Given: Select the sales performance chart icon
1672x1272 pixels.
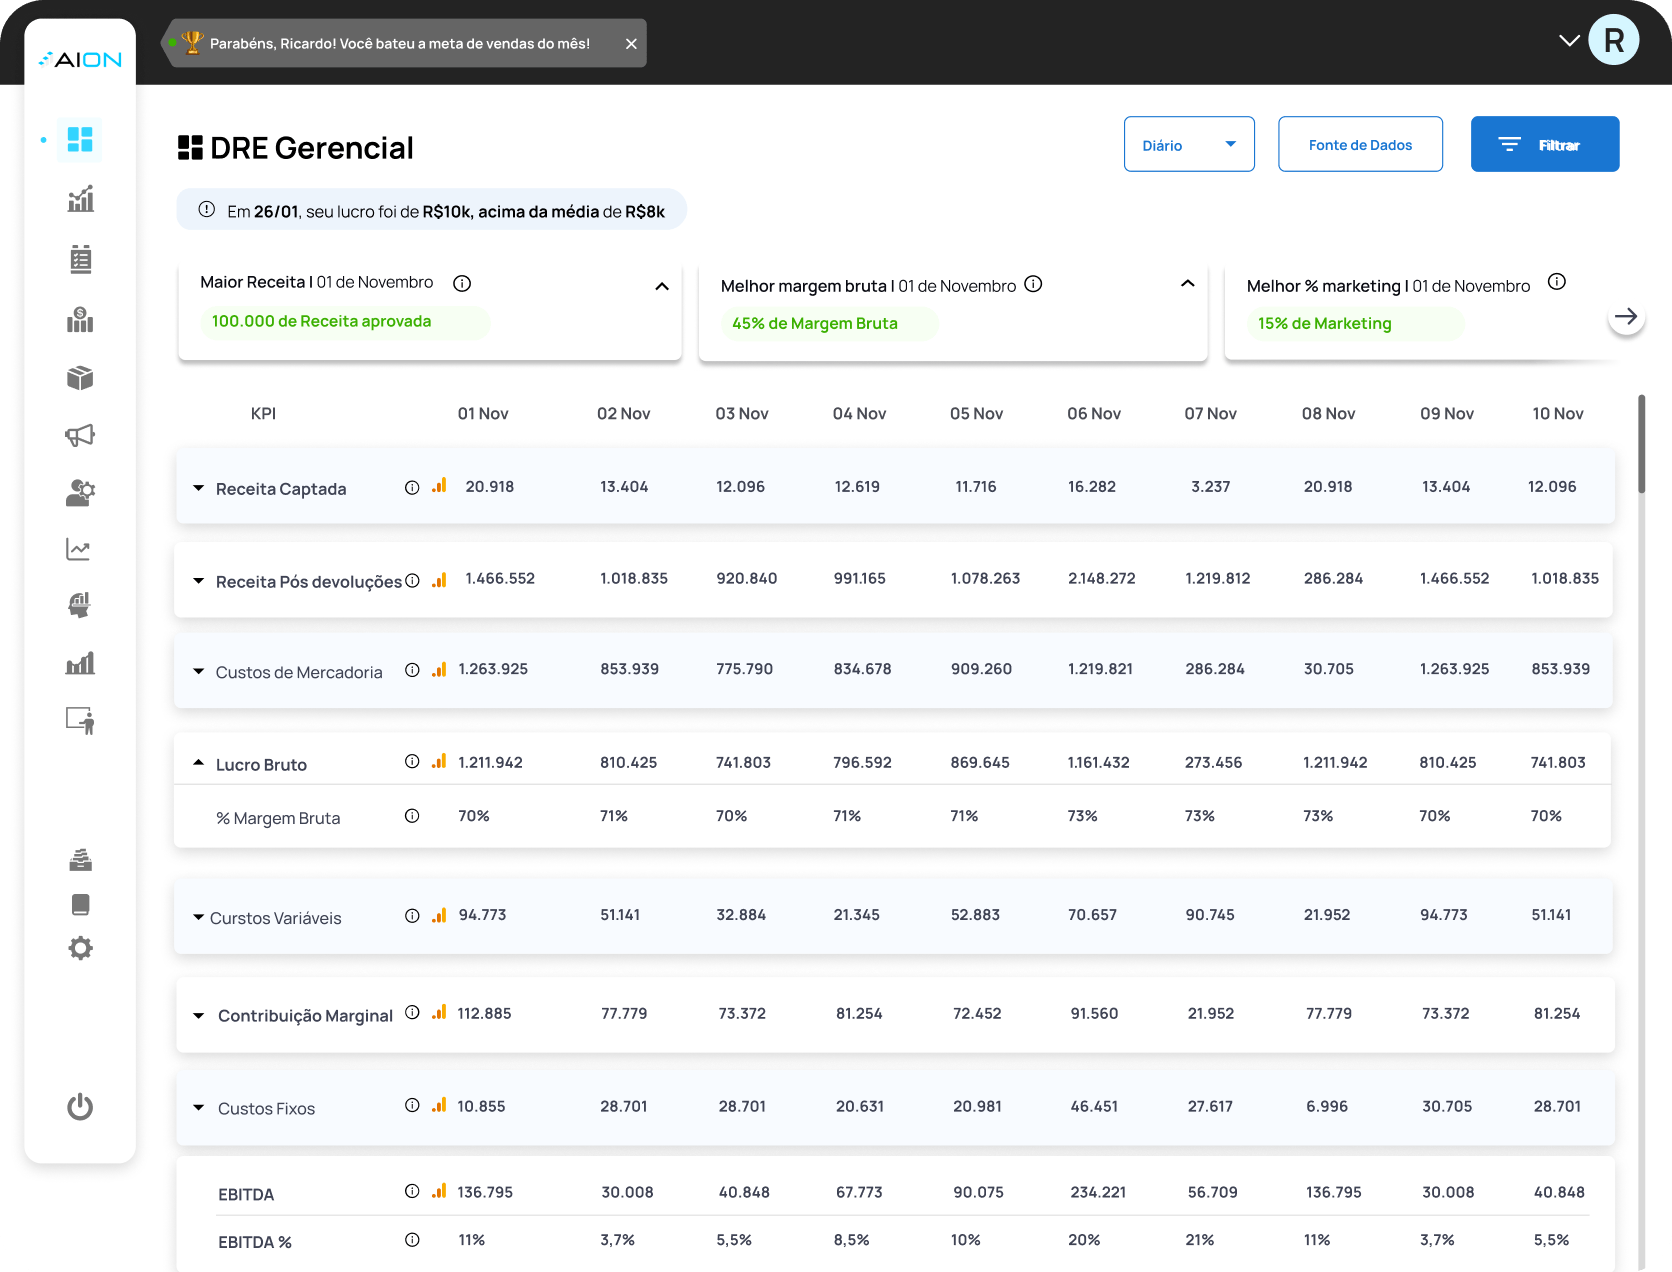Looking at the screenshot, I should click(x=80, y=199).
